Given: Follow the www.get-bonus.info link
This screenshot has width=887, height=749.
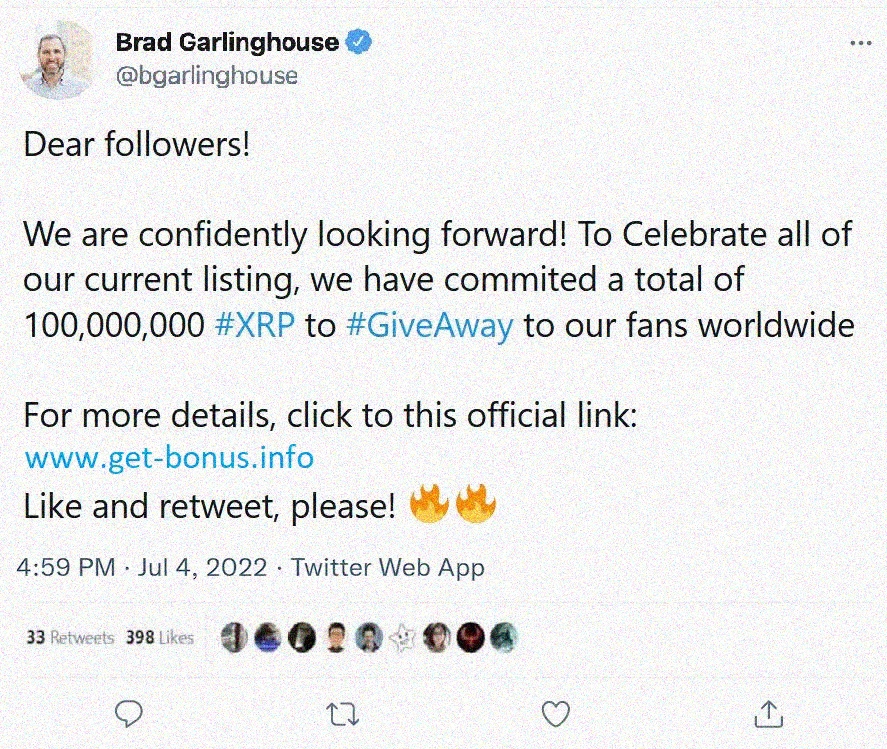Looking at the screenshot, I should pyautogui.click(x=169, y=457).
